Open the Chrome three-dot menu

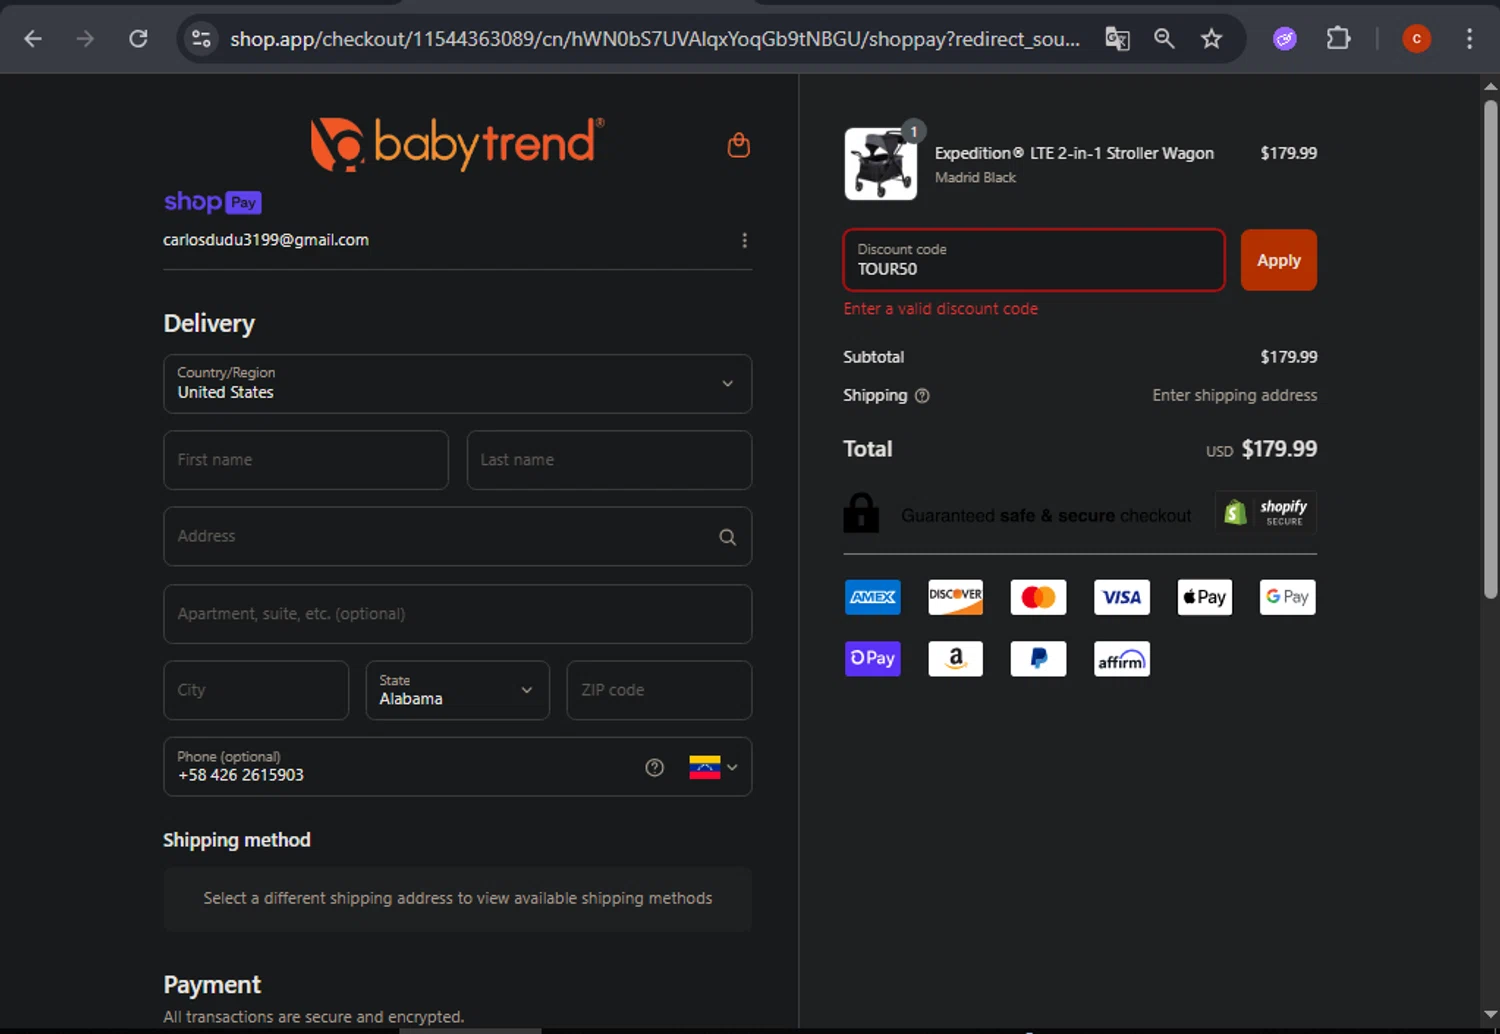(x=1469, y=39)
